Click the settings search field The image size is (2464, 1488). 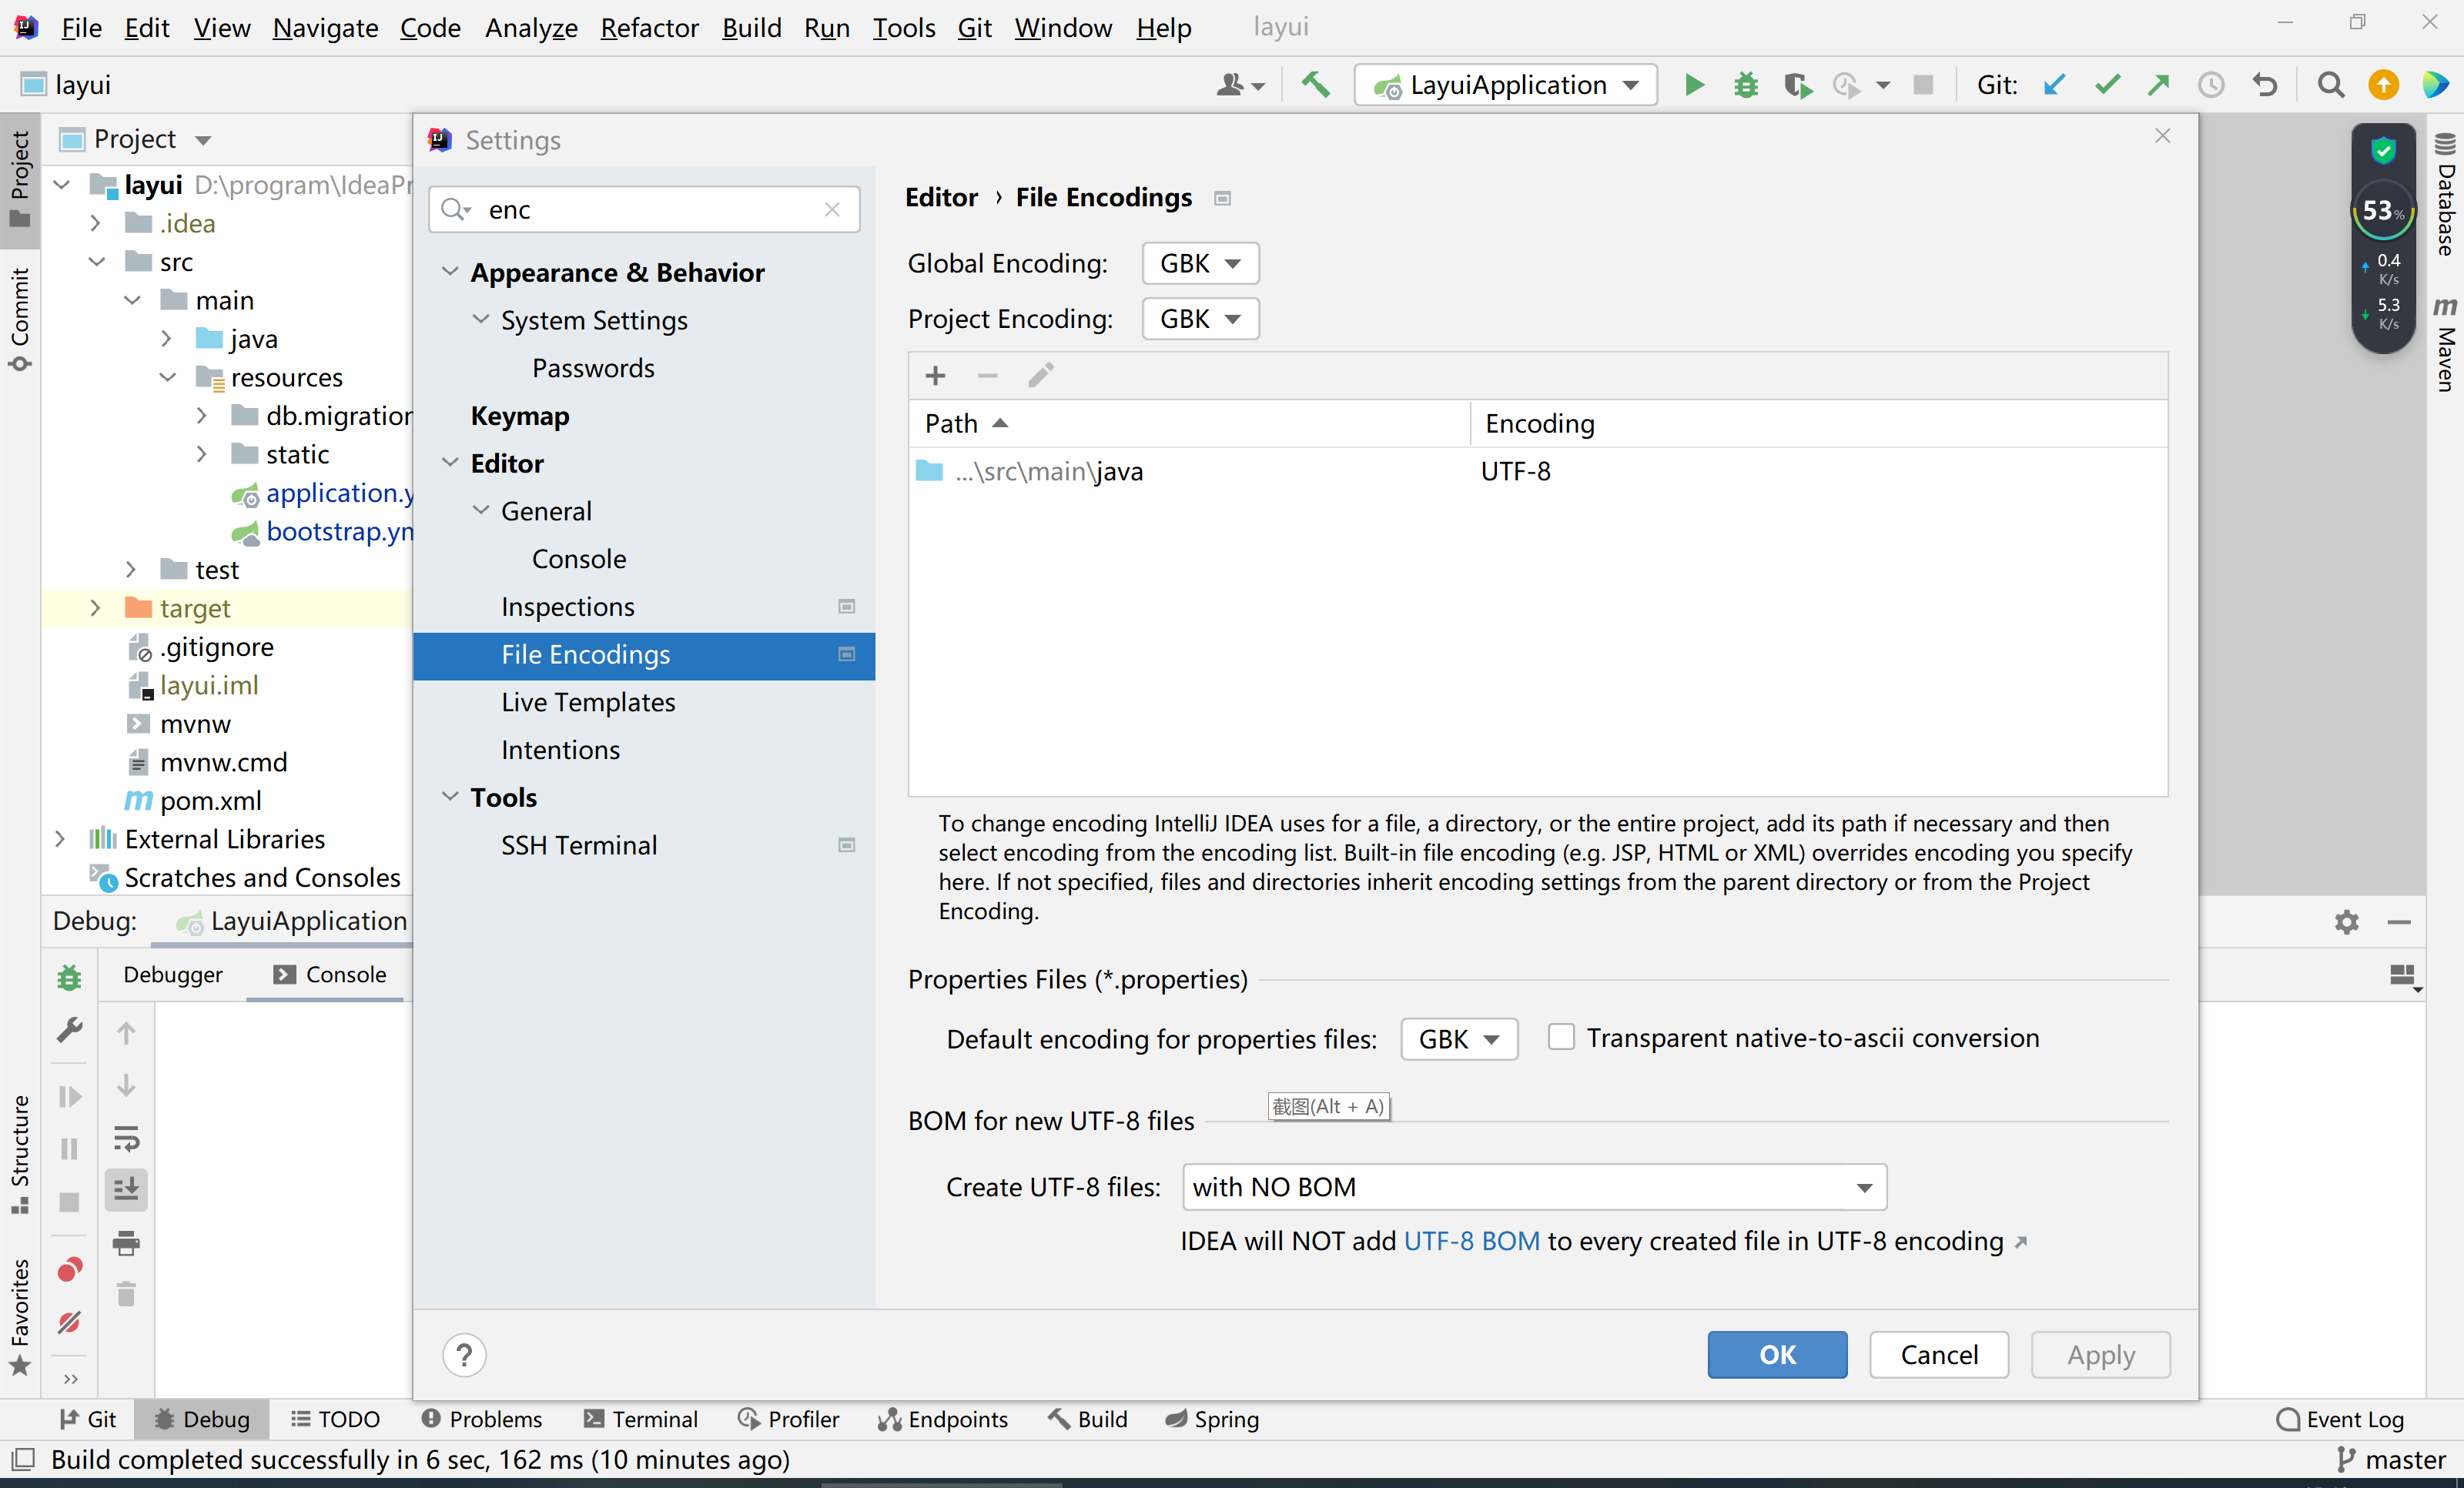644,209
